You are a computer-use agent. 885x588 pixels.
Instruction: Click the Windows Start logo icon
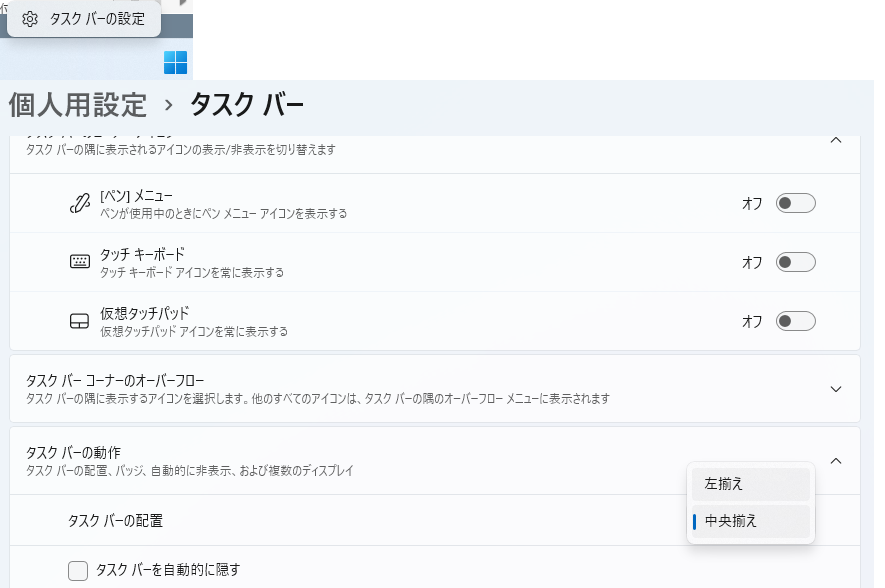[175, 62]
